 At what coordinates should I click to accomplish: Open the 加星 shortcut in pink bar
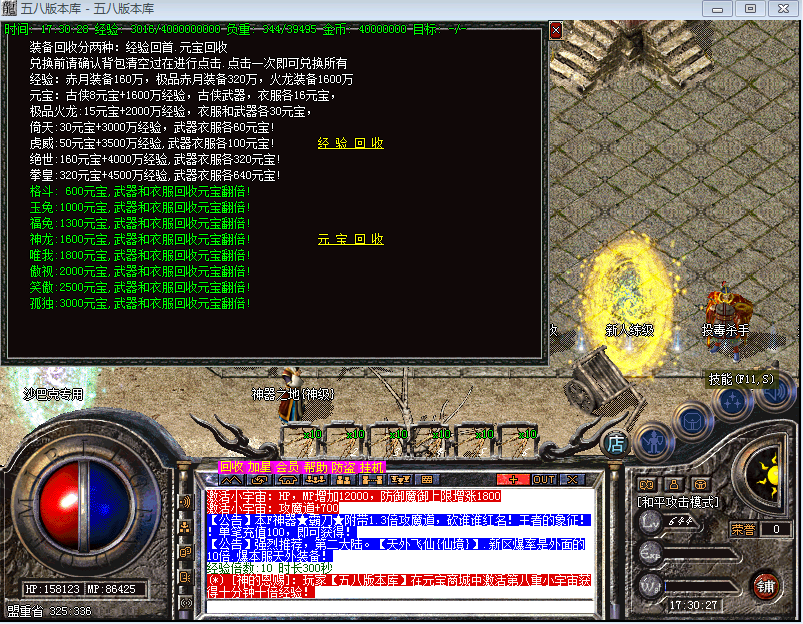(260, 467)
